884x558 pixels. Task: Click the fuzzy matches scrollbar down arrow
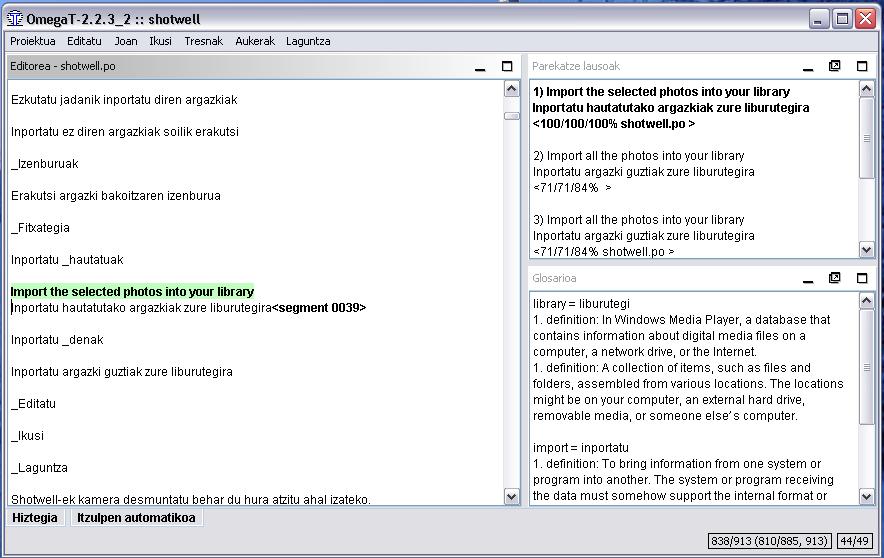coord(867,250)
